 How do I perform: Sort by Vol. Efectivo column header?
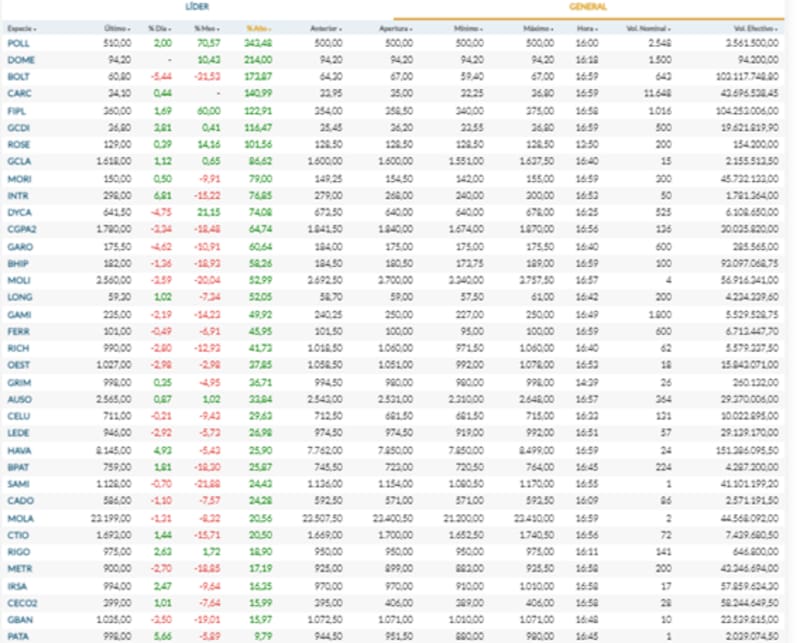coord(758,28)
